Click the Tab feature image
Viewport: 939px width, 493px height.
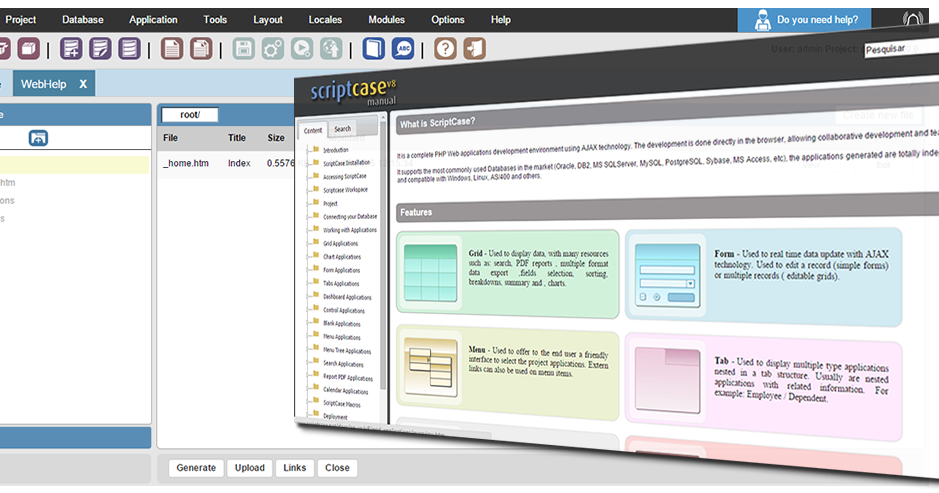[x=667, y=380]
